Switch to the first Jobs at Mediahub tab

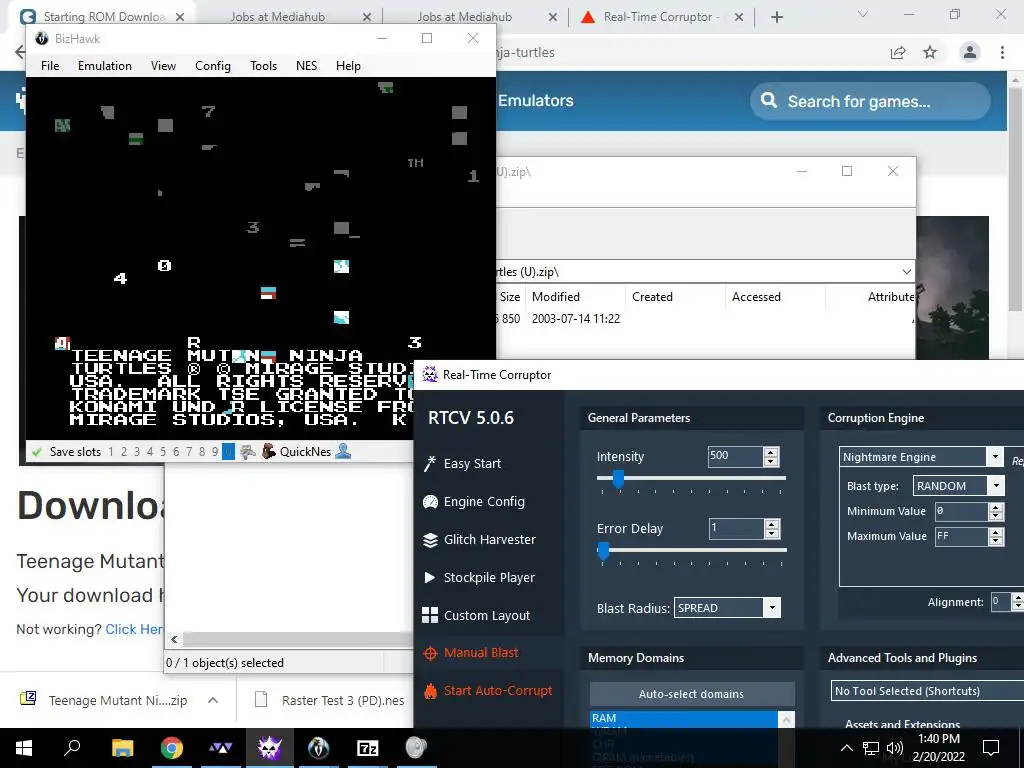(278, 17)
